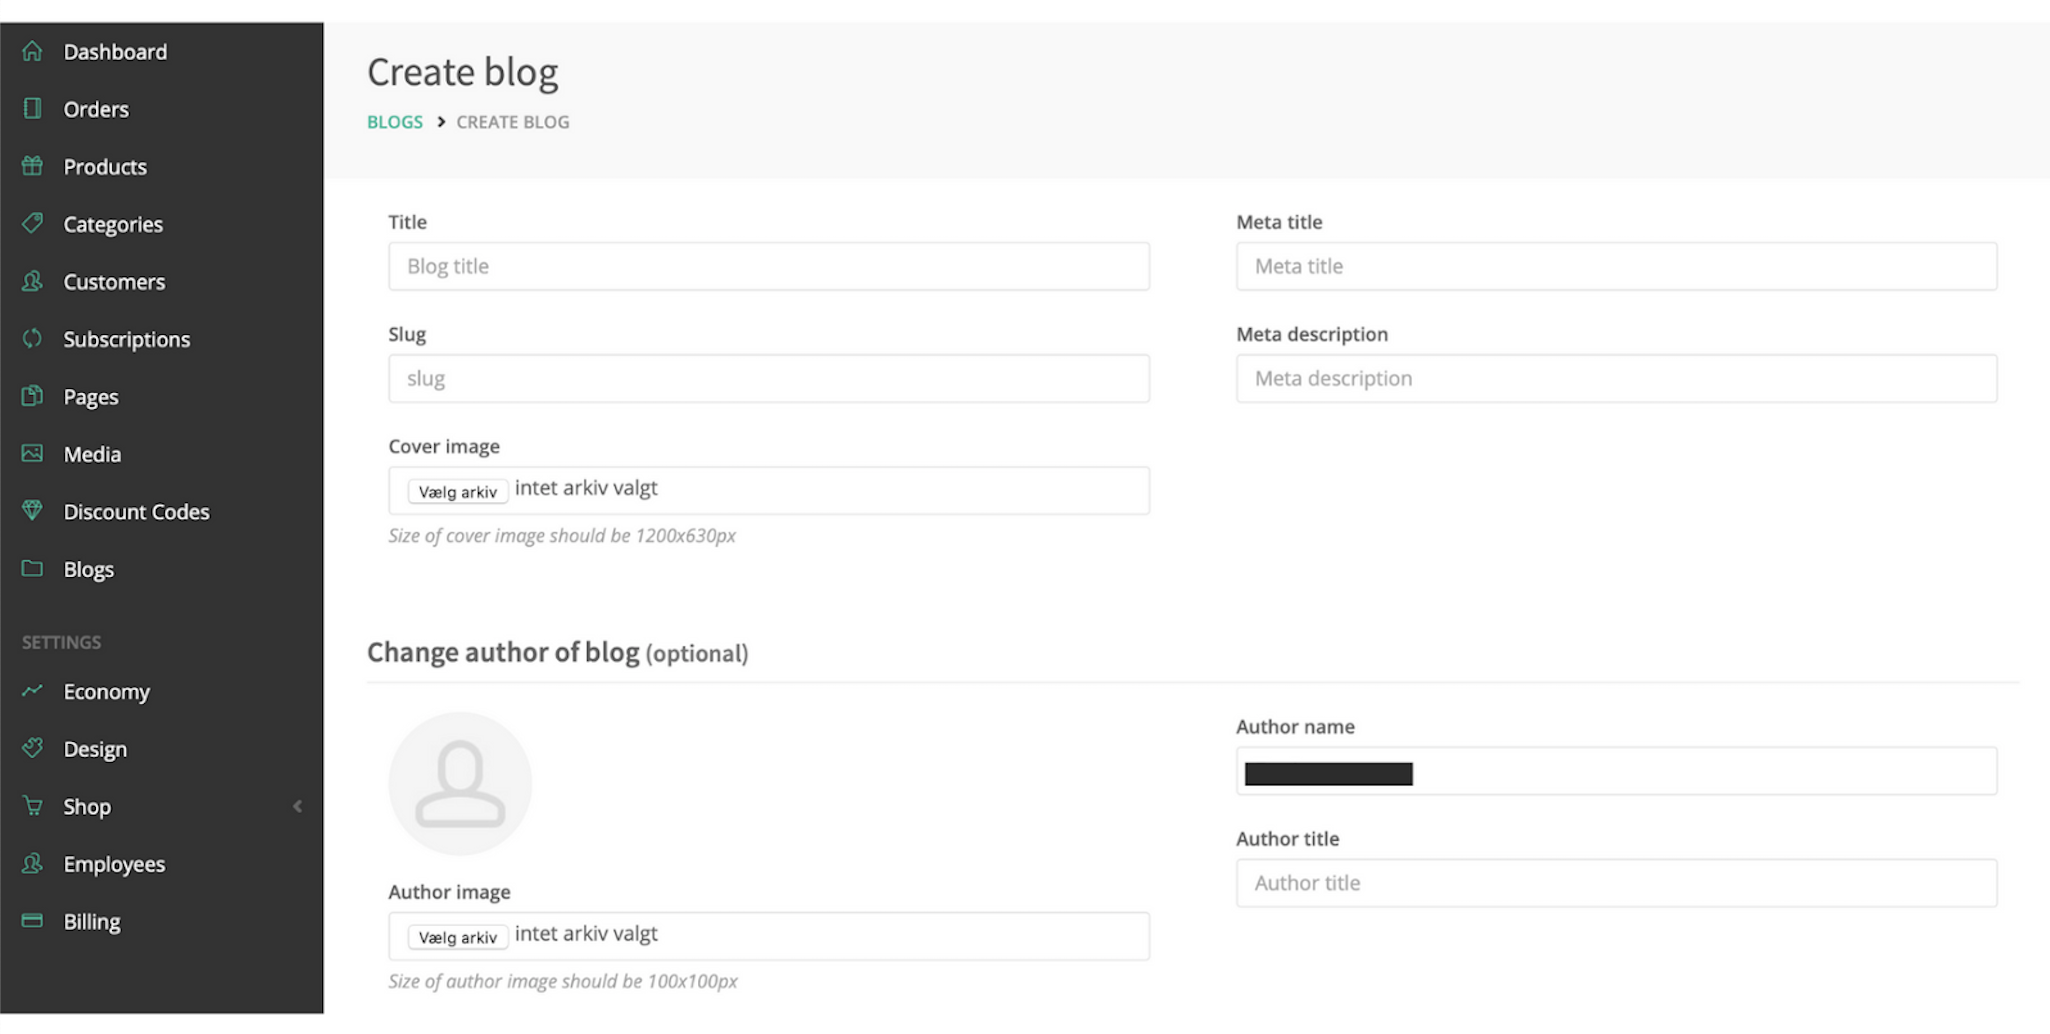Viewport: 2050px width, 1034px height.
Task: Open the Billing card icon
Action: click(32, 920)
